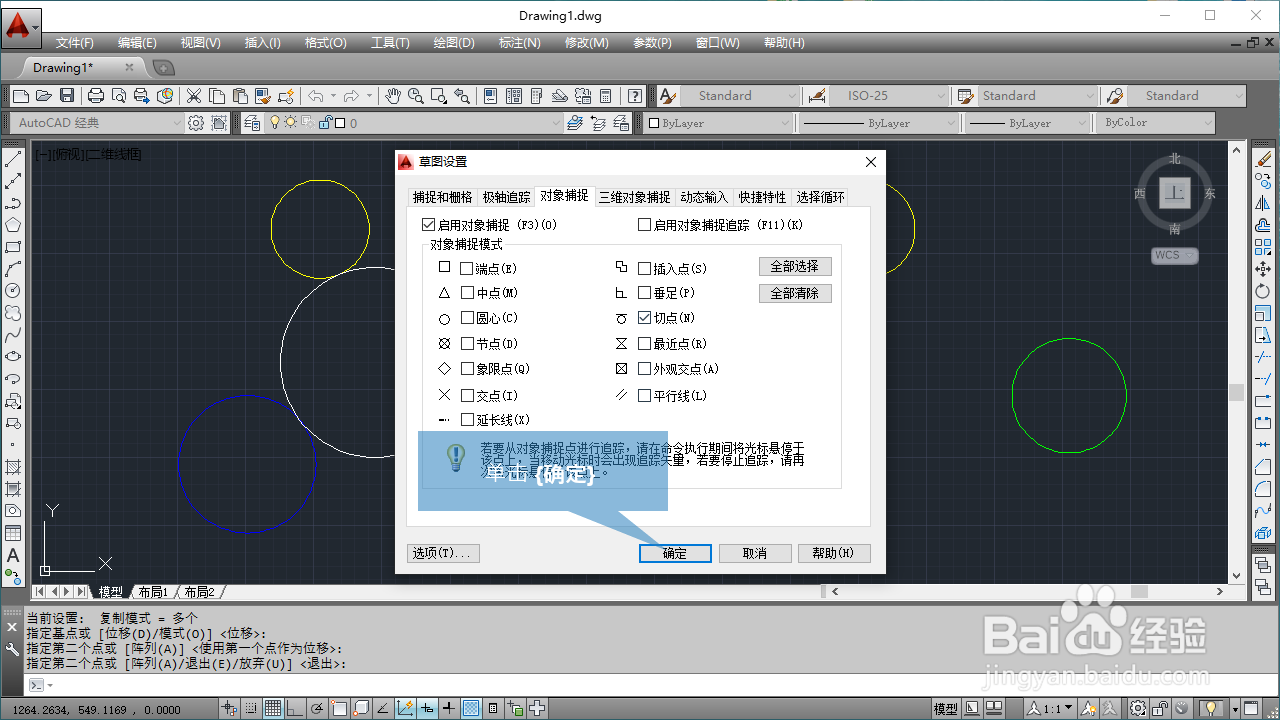Click the 帮助(H) button
Image resolution: width=1280 pixels, height=720 pixels.
[834, 553]
